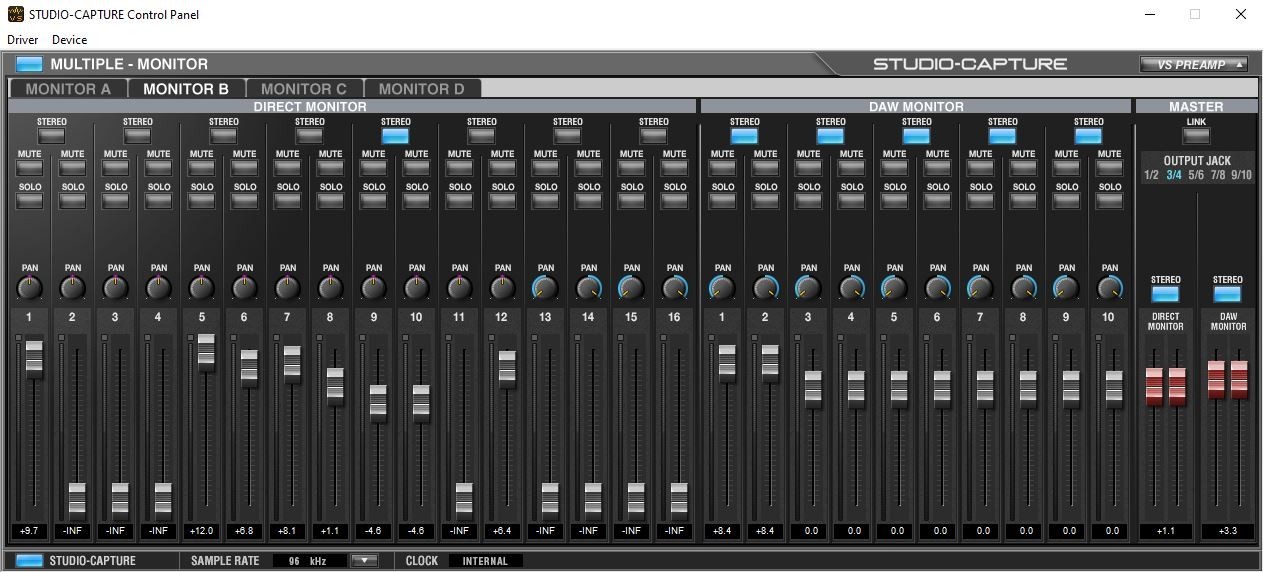Image resolution: width=1263 pixels, height=572 pixels.
Task: Click the pan knob on direct channel 8
Action: [331, 289]
